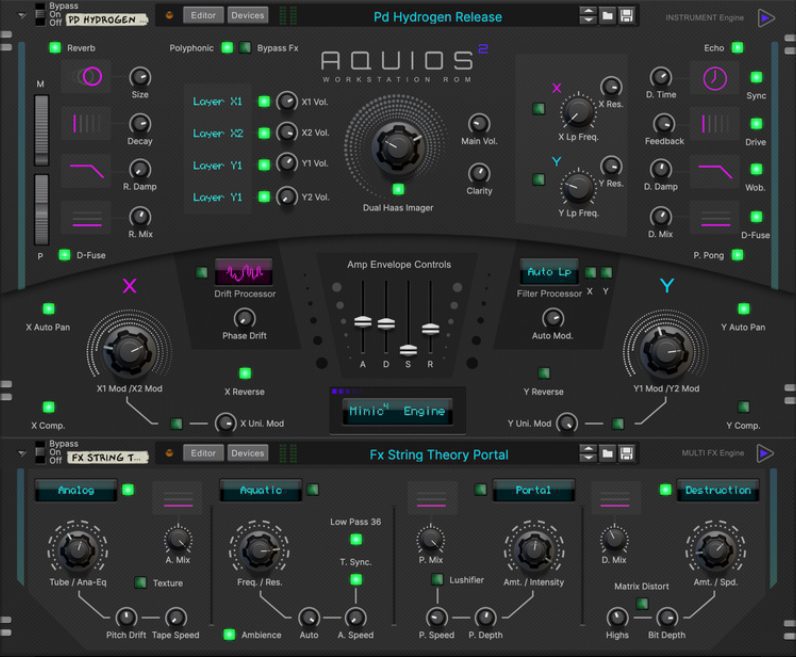
Task: Click the PD HYDROGEN device name tape label
Action: click(x=107, y=20)
